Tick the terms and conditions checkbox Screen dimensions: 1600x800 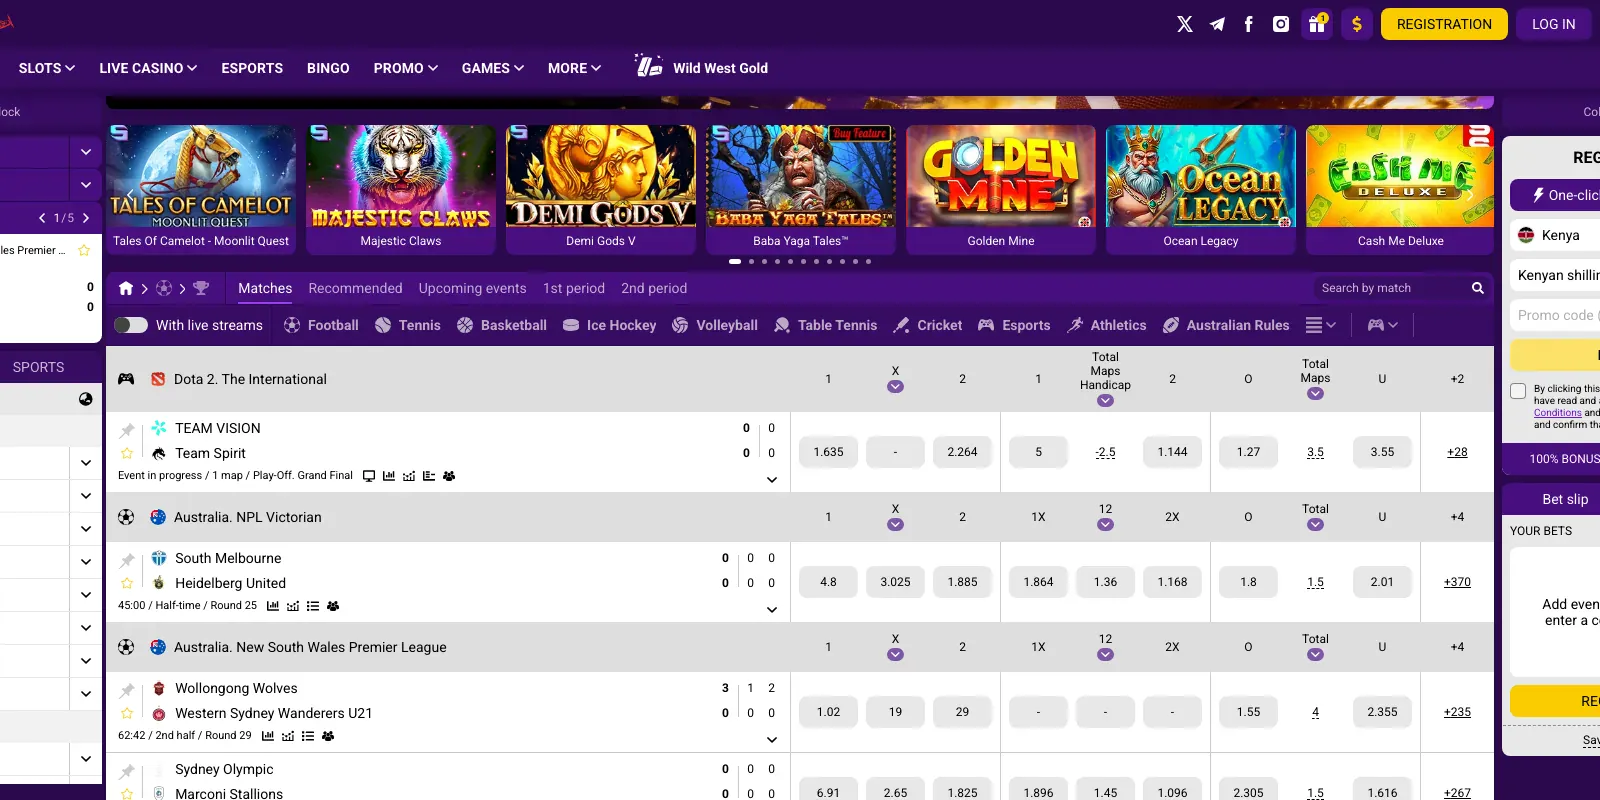click(x=1518, y=391)
